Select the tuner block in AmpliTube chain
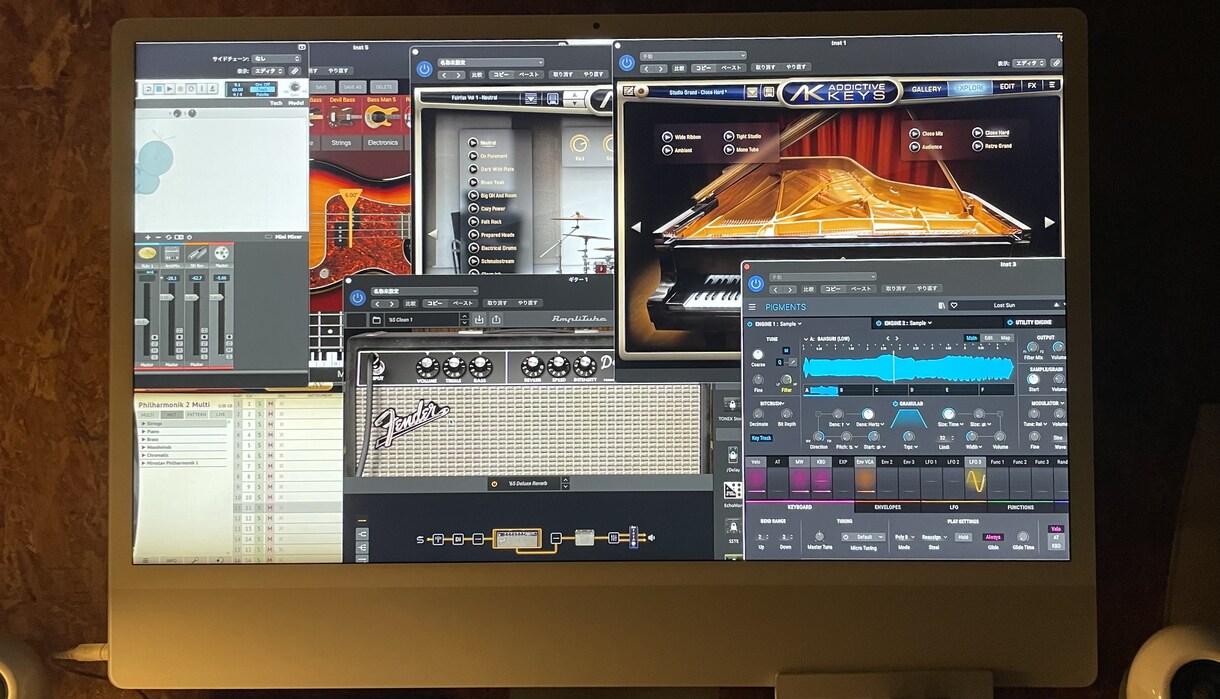The height and width of the screenshot is (699, 1220). [x=437, y=539]
